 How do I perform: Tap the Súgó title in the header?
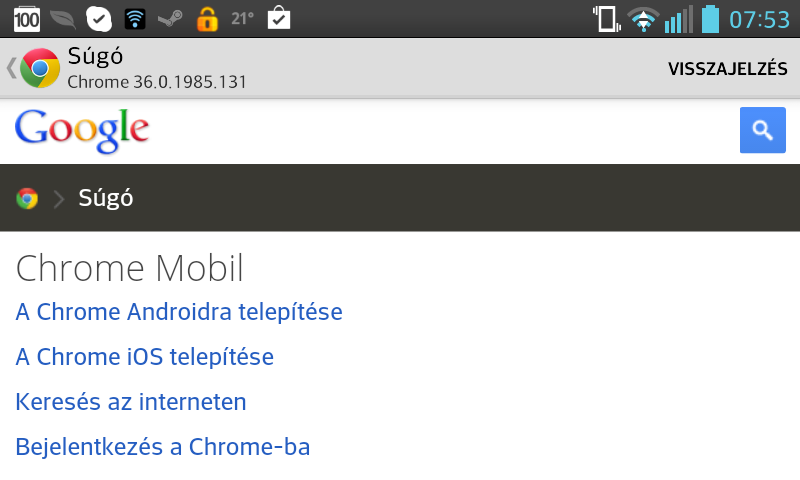95,57
